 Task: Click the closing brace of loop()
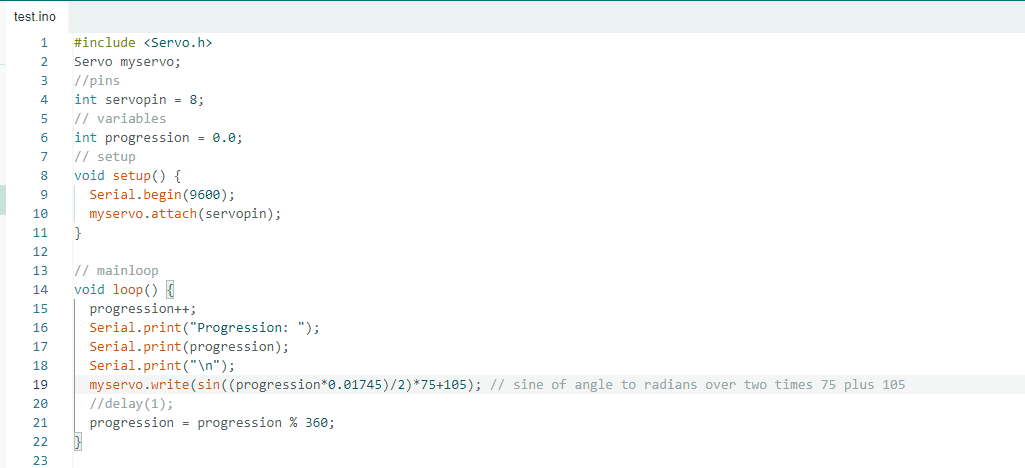point(78,441)
